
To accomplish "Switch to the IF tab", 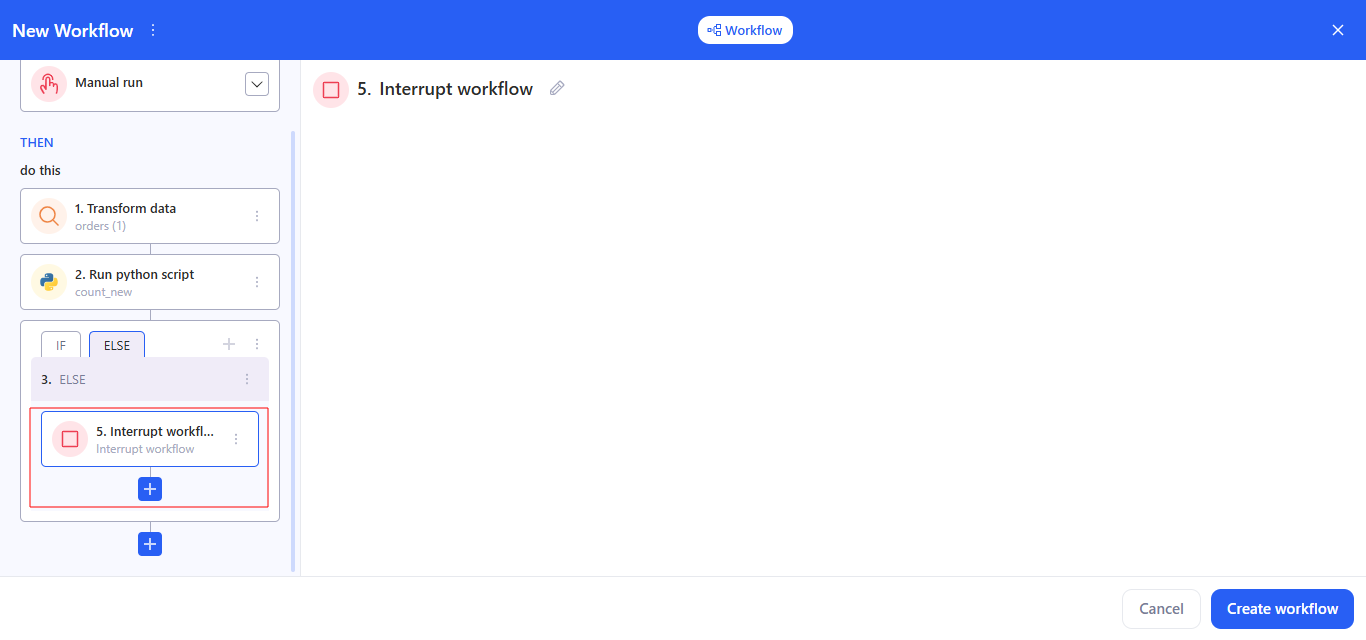I will pos(60,344).
